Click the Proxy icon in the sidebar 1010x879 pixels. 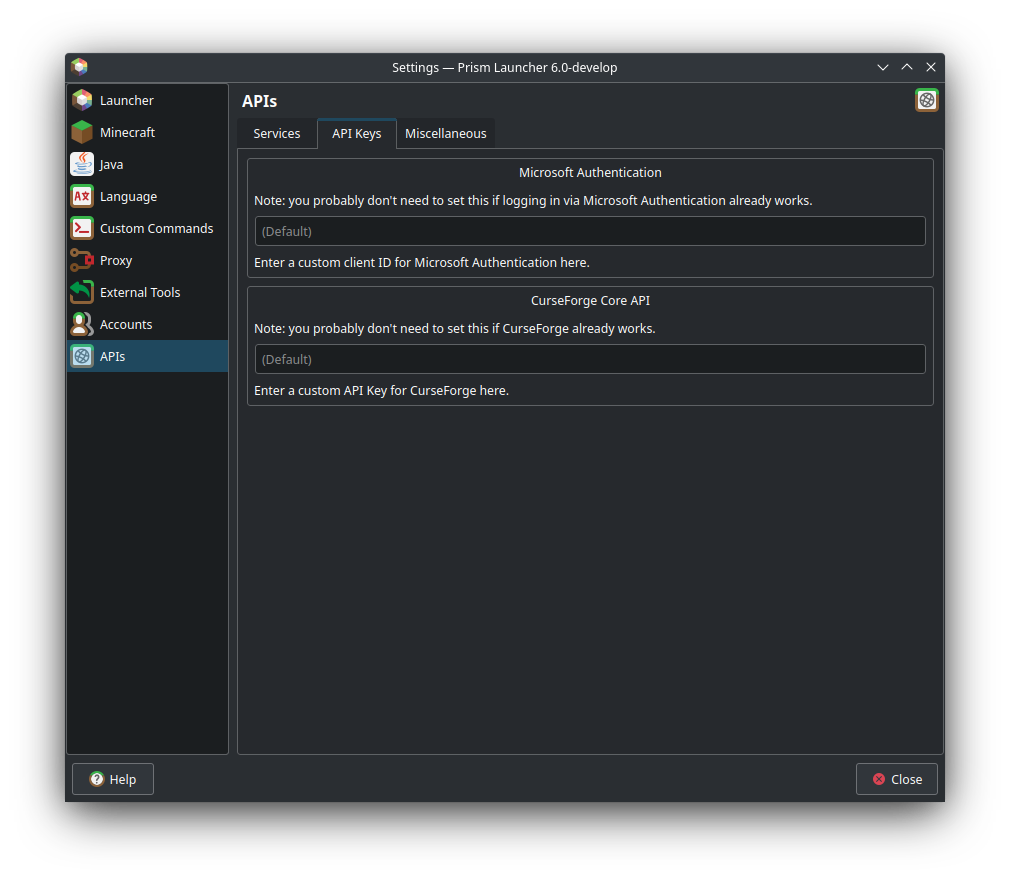82,260
